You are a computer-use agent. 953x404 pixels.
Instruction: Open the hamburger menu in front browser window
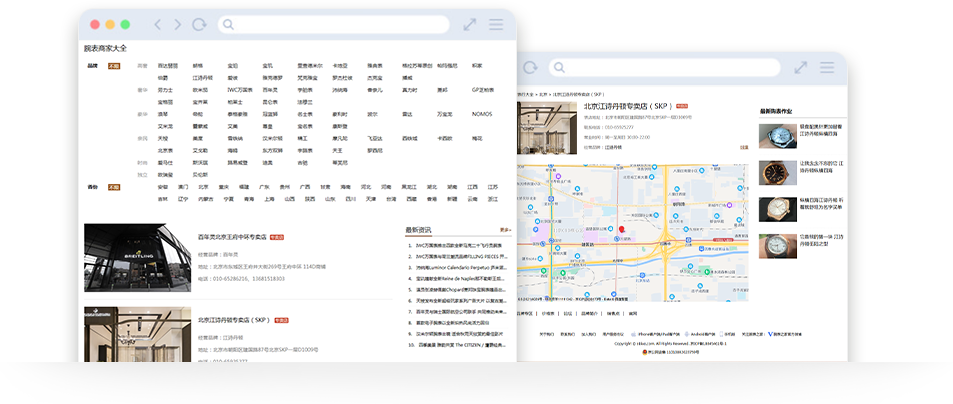pos(496,24)
